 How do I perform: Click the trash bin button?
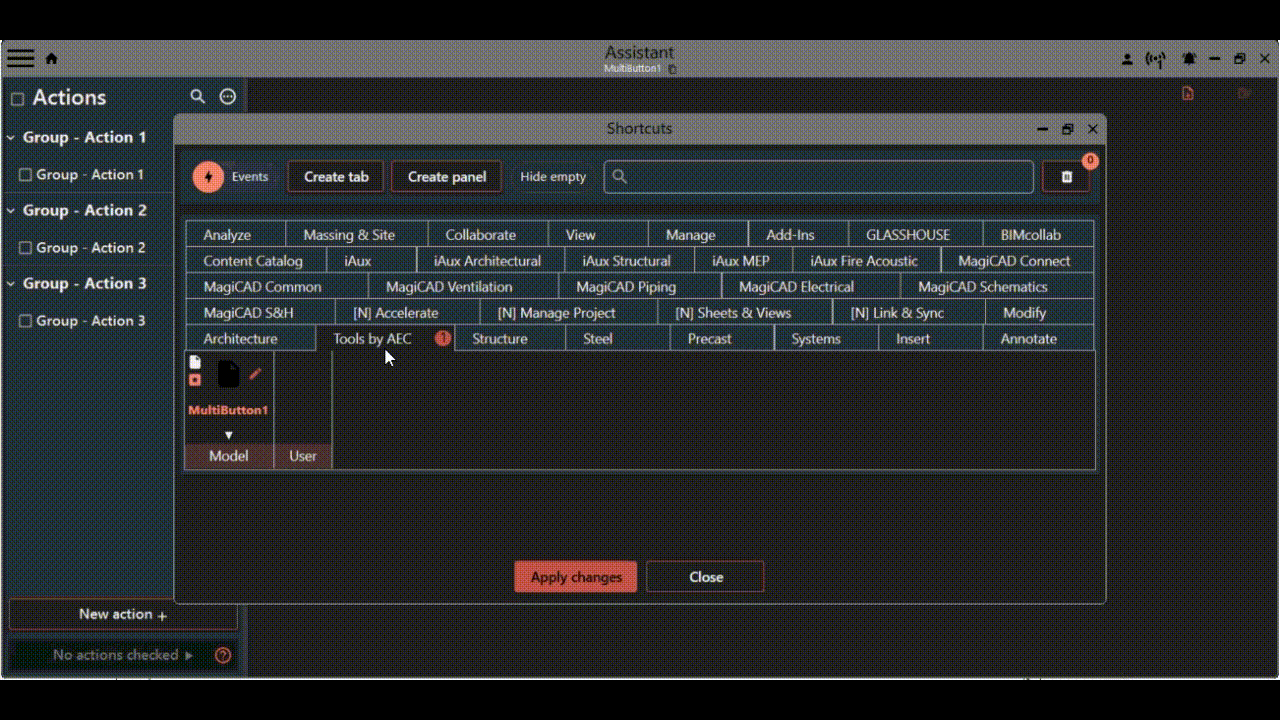click(1066, 177)
